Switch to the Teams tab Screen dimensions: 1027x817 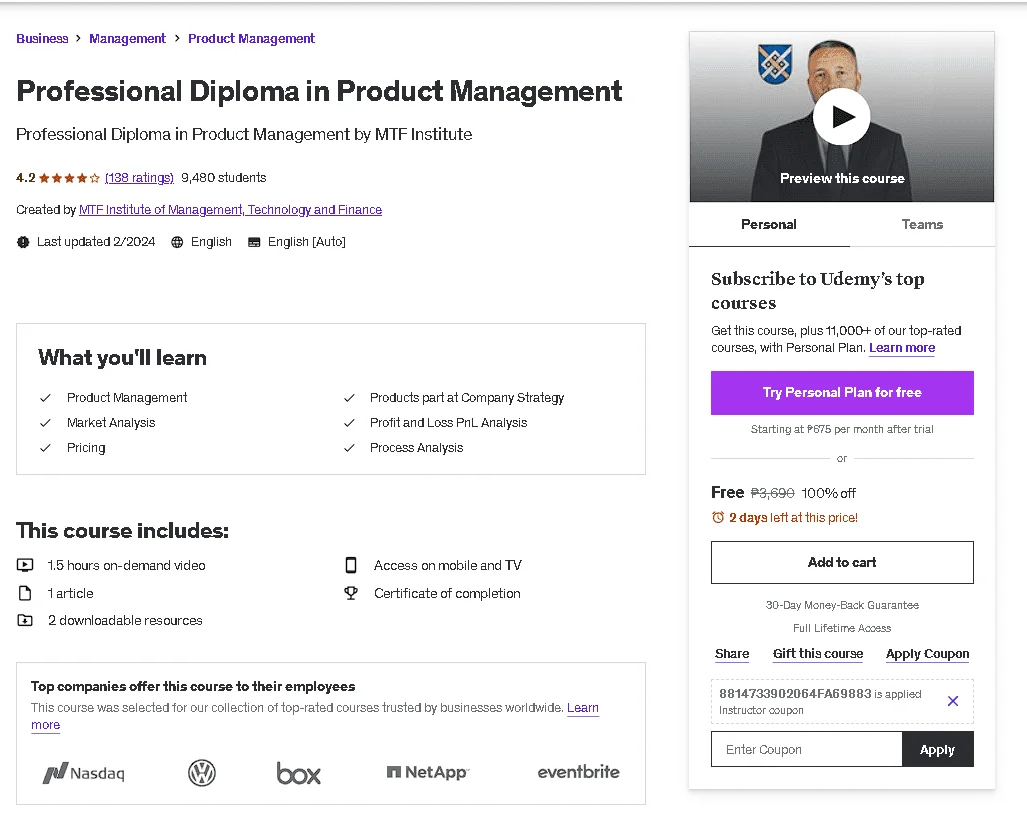pyautogui.click(x=922, y=225)
